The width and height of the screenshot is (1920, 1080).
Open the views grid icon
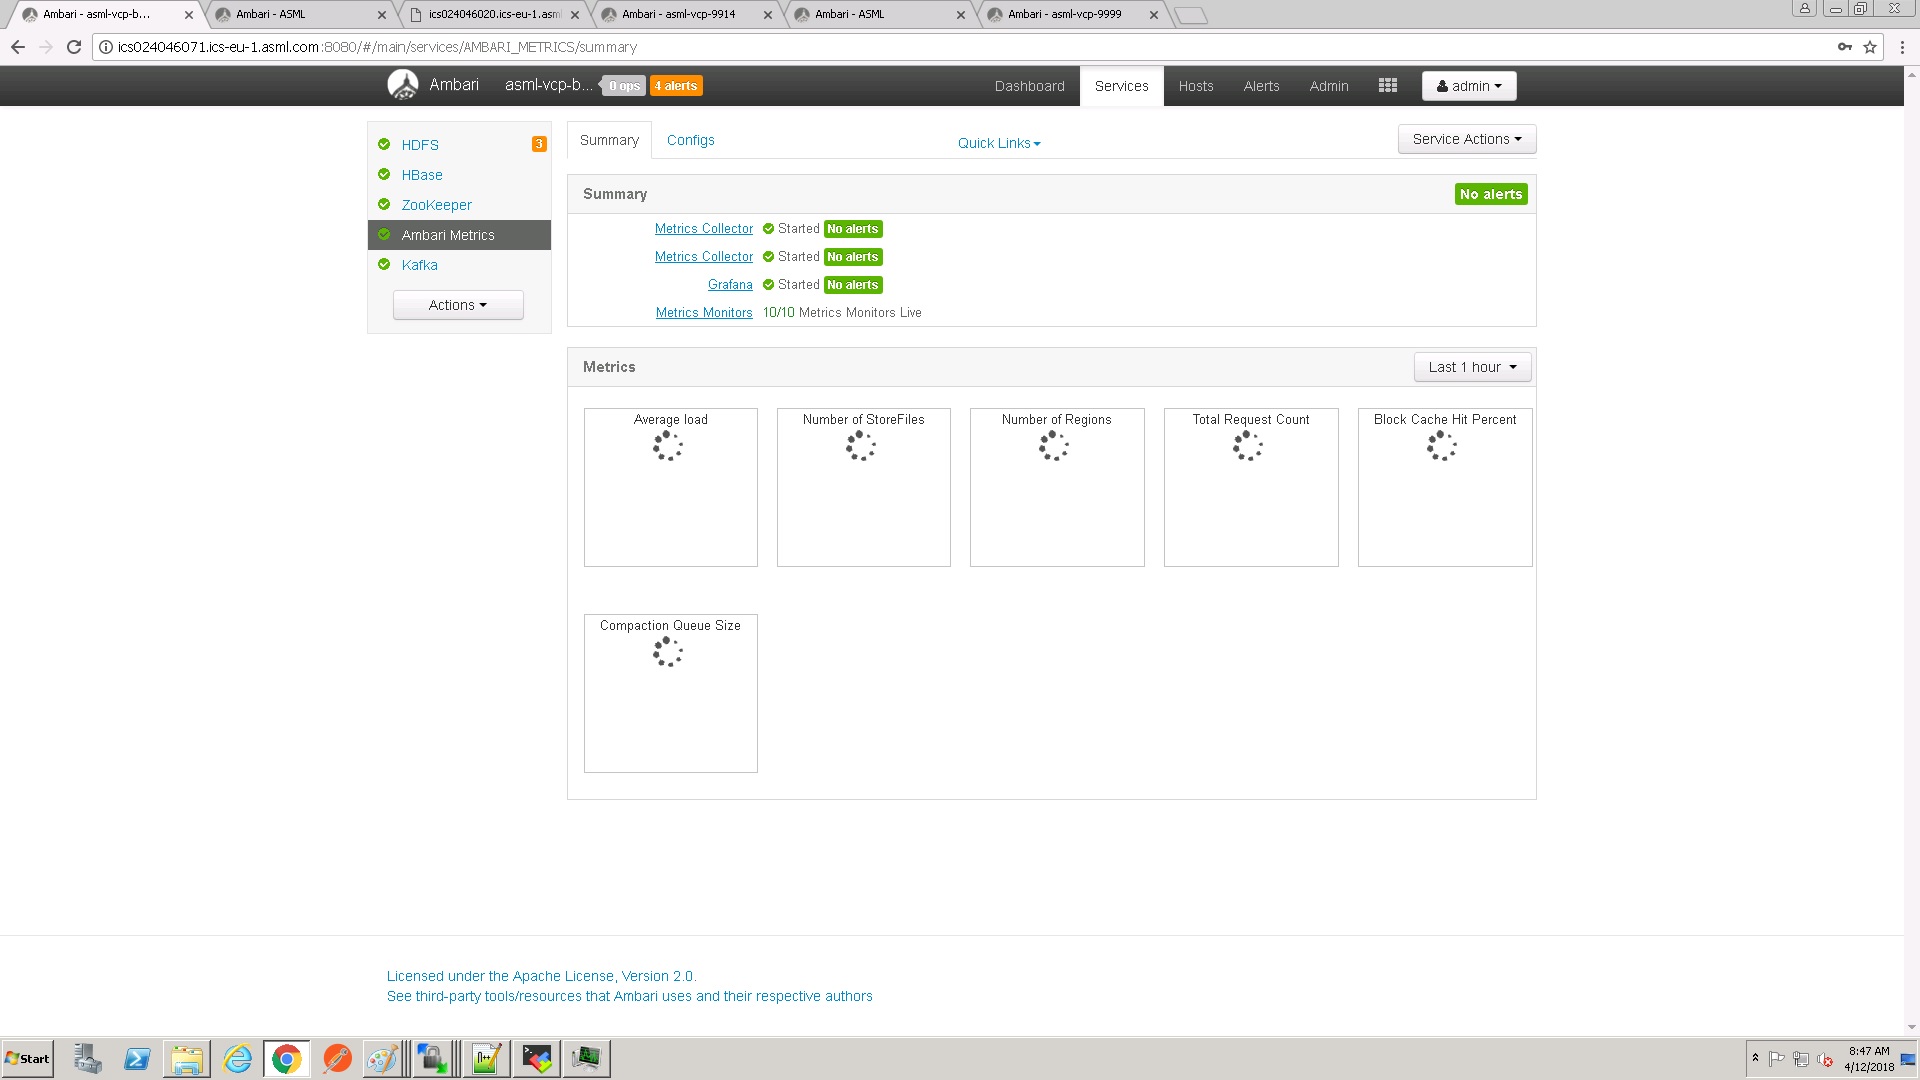tap(1387, 86)
